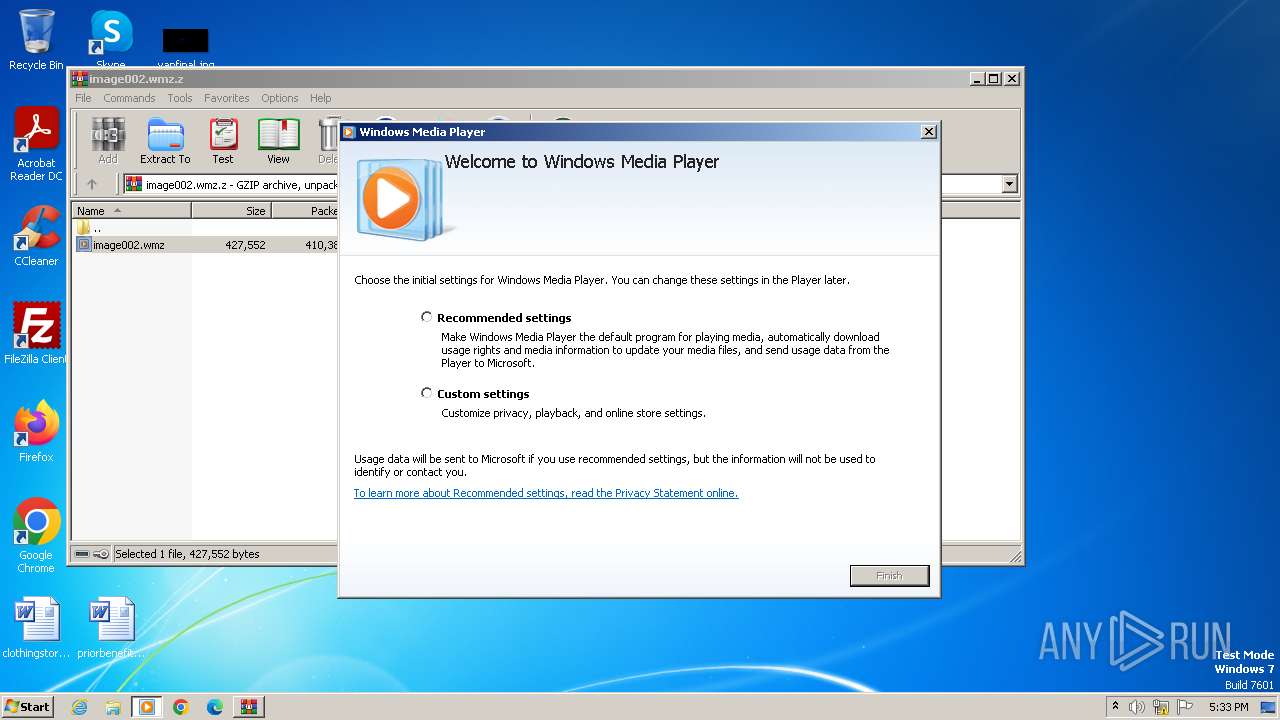Show hidden system tray icons
This screenshot has width=1280, height=720.
[x=1116, y=706]
